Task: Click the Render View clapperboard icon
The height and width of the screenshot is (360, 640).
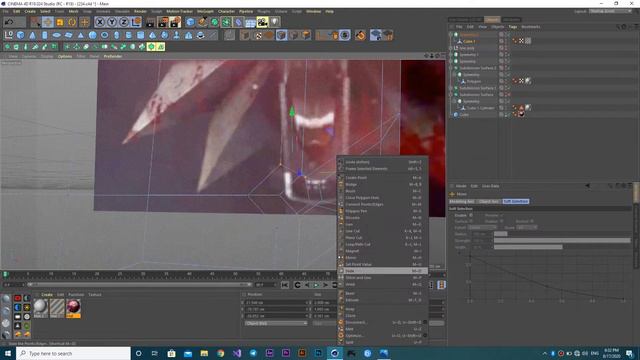Action: click(151, 22)
